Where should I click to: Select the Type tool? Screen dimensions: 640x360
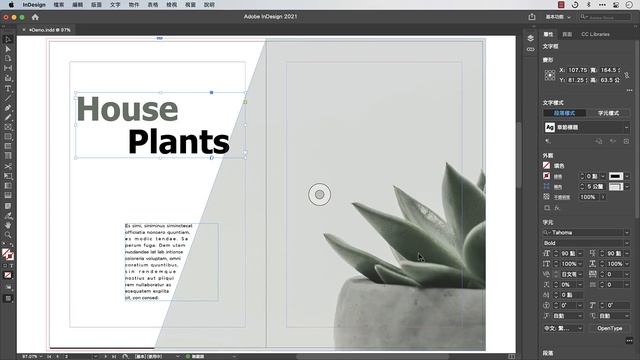pos(8,89)
